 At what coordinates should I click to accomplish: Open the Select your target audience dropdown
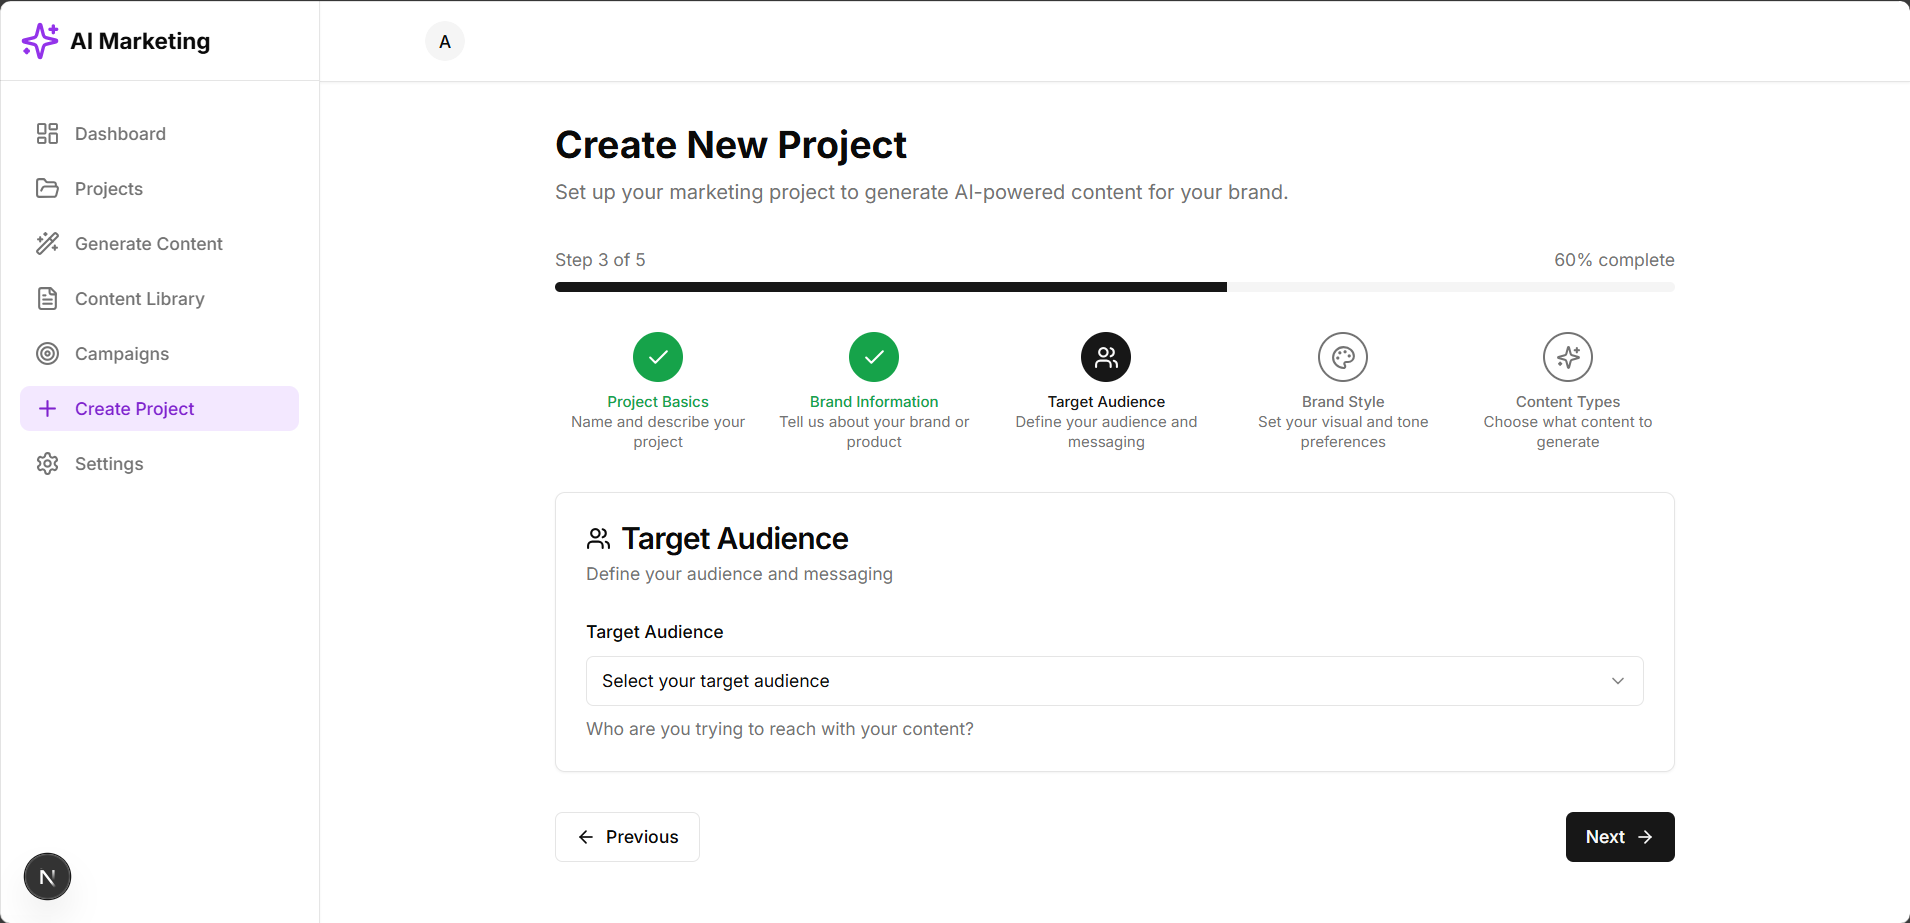coord(1114,681)
